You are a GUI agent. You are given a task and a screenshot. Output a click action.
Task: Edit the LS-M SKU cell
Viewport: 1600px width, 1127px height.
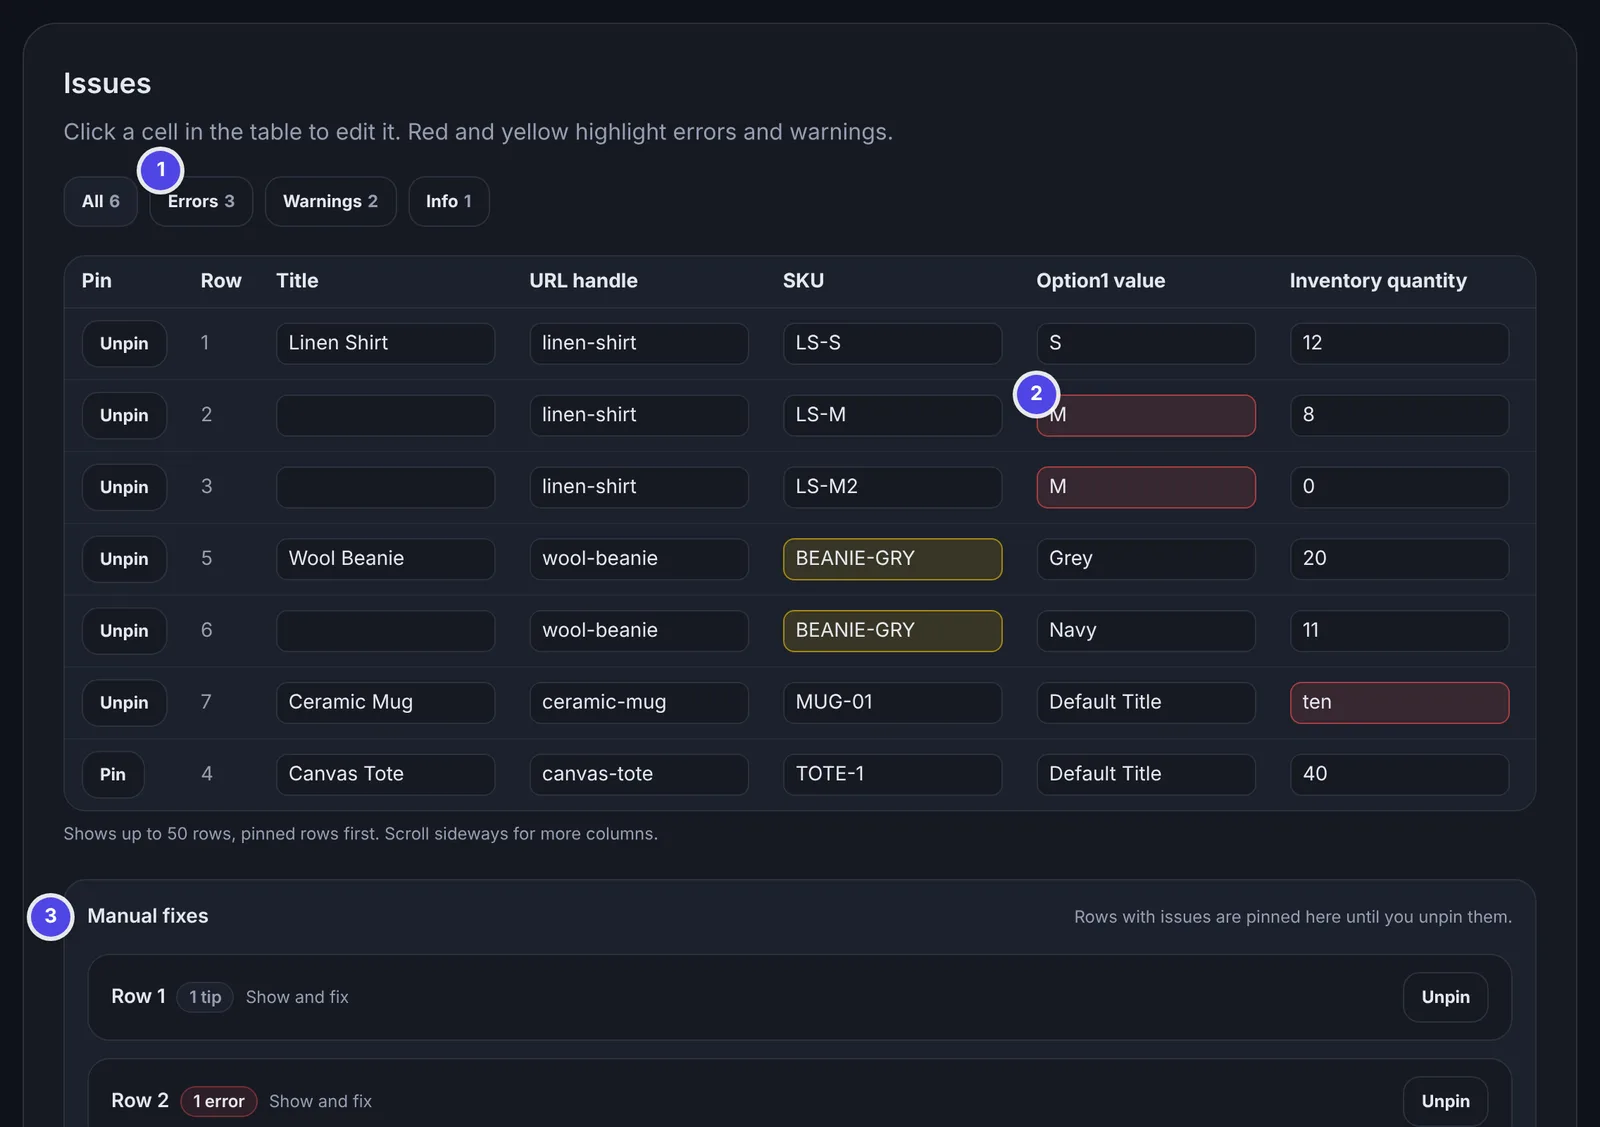click(x=892, y=415)
